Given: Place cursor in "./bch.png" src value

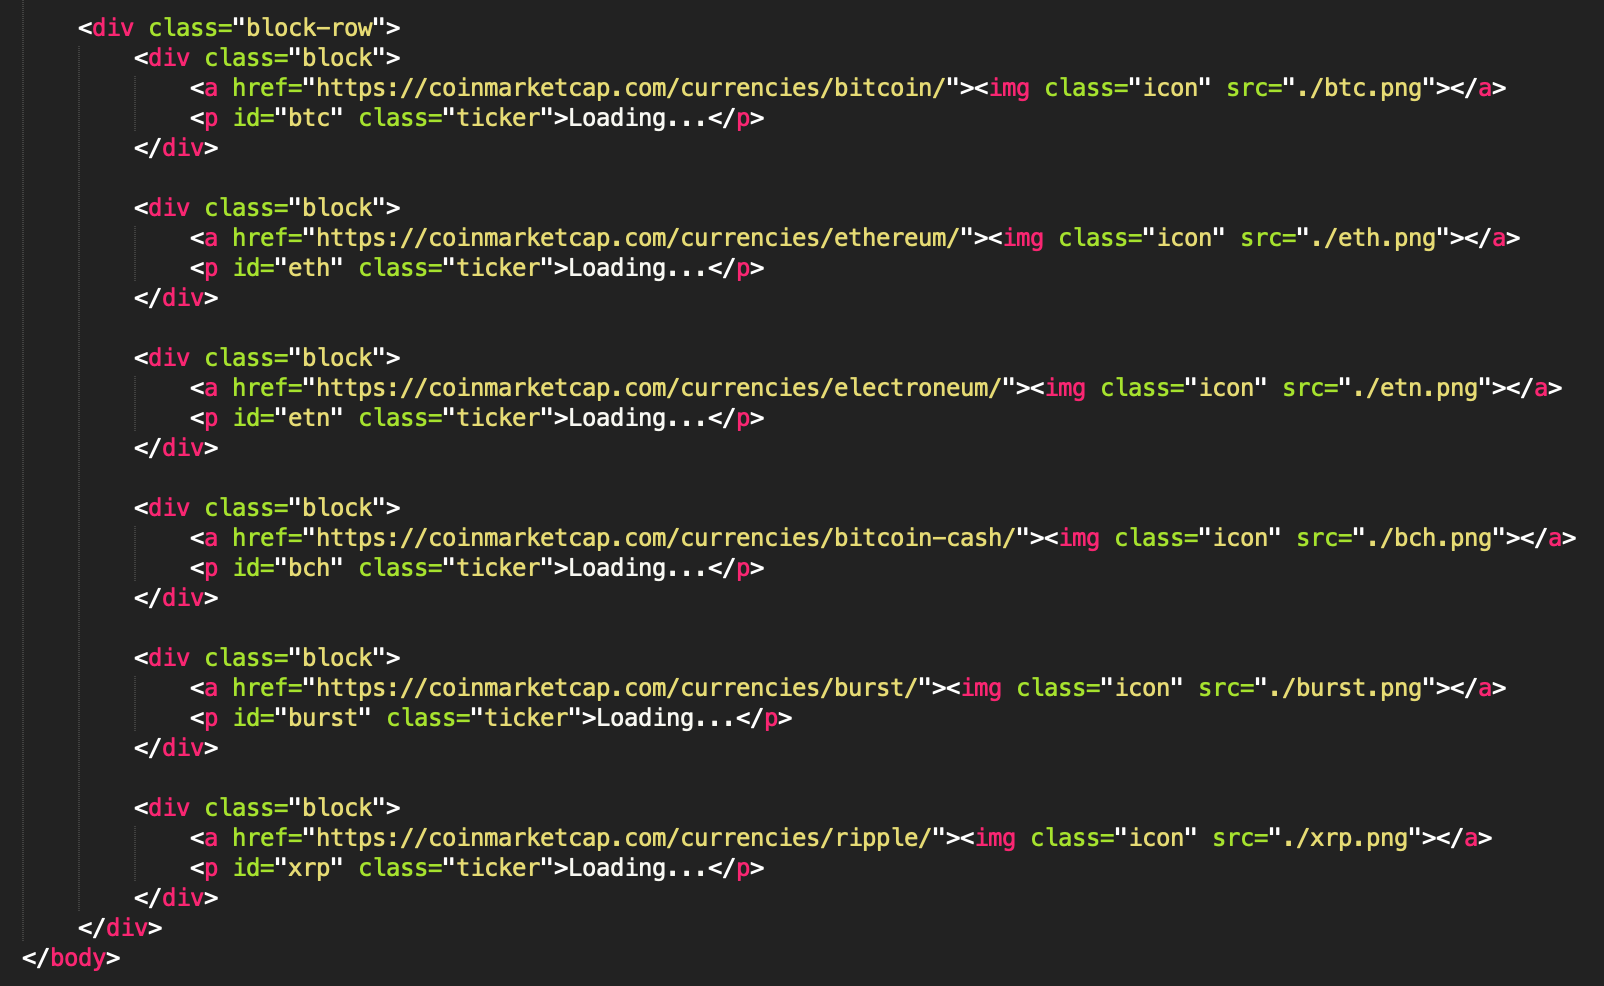Looking at the screenshot, I should click(x=1429, y=538).
